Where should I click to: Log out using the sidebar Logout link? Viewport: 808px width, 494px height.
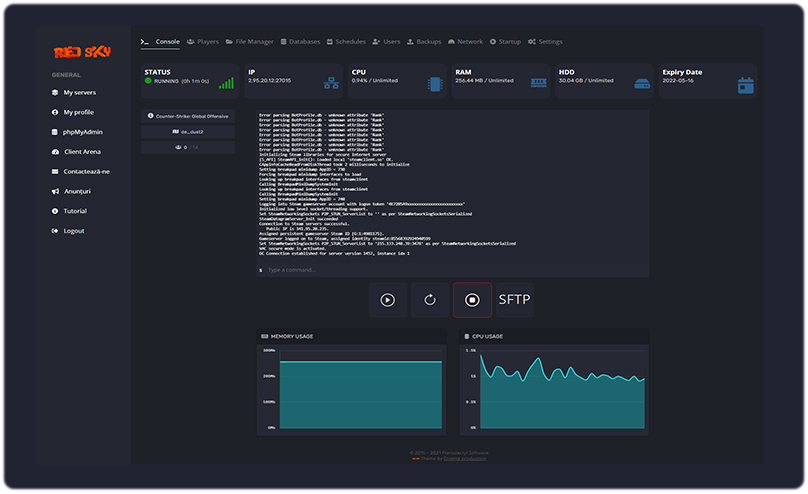73,231
